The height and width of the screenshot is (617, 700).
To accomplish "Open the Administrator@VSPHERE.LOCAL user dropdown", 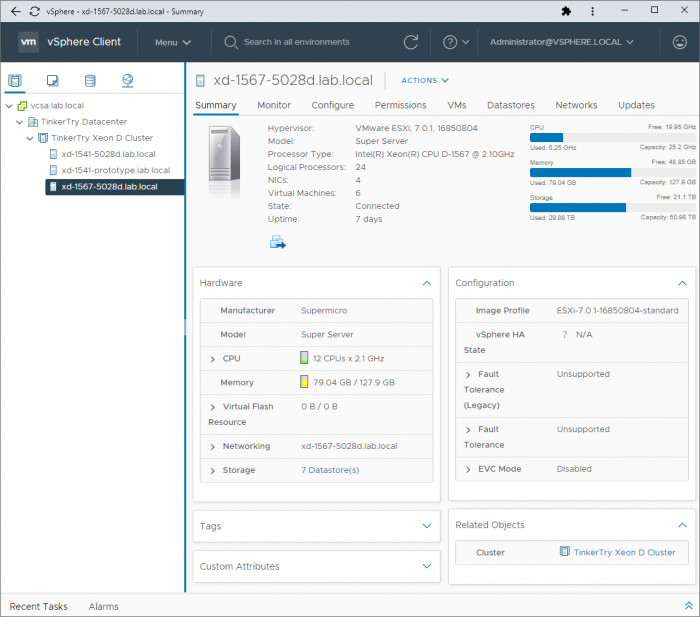I will point(562,42).
